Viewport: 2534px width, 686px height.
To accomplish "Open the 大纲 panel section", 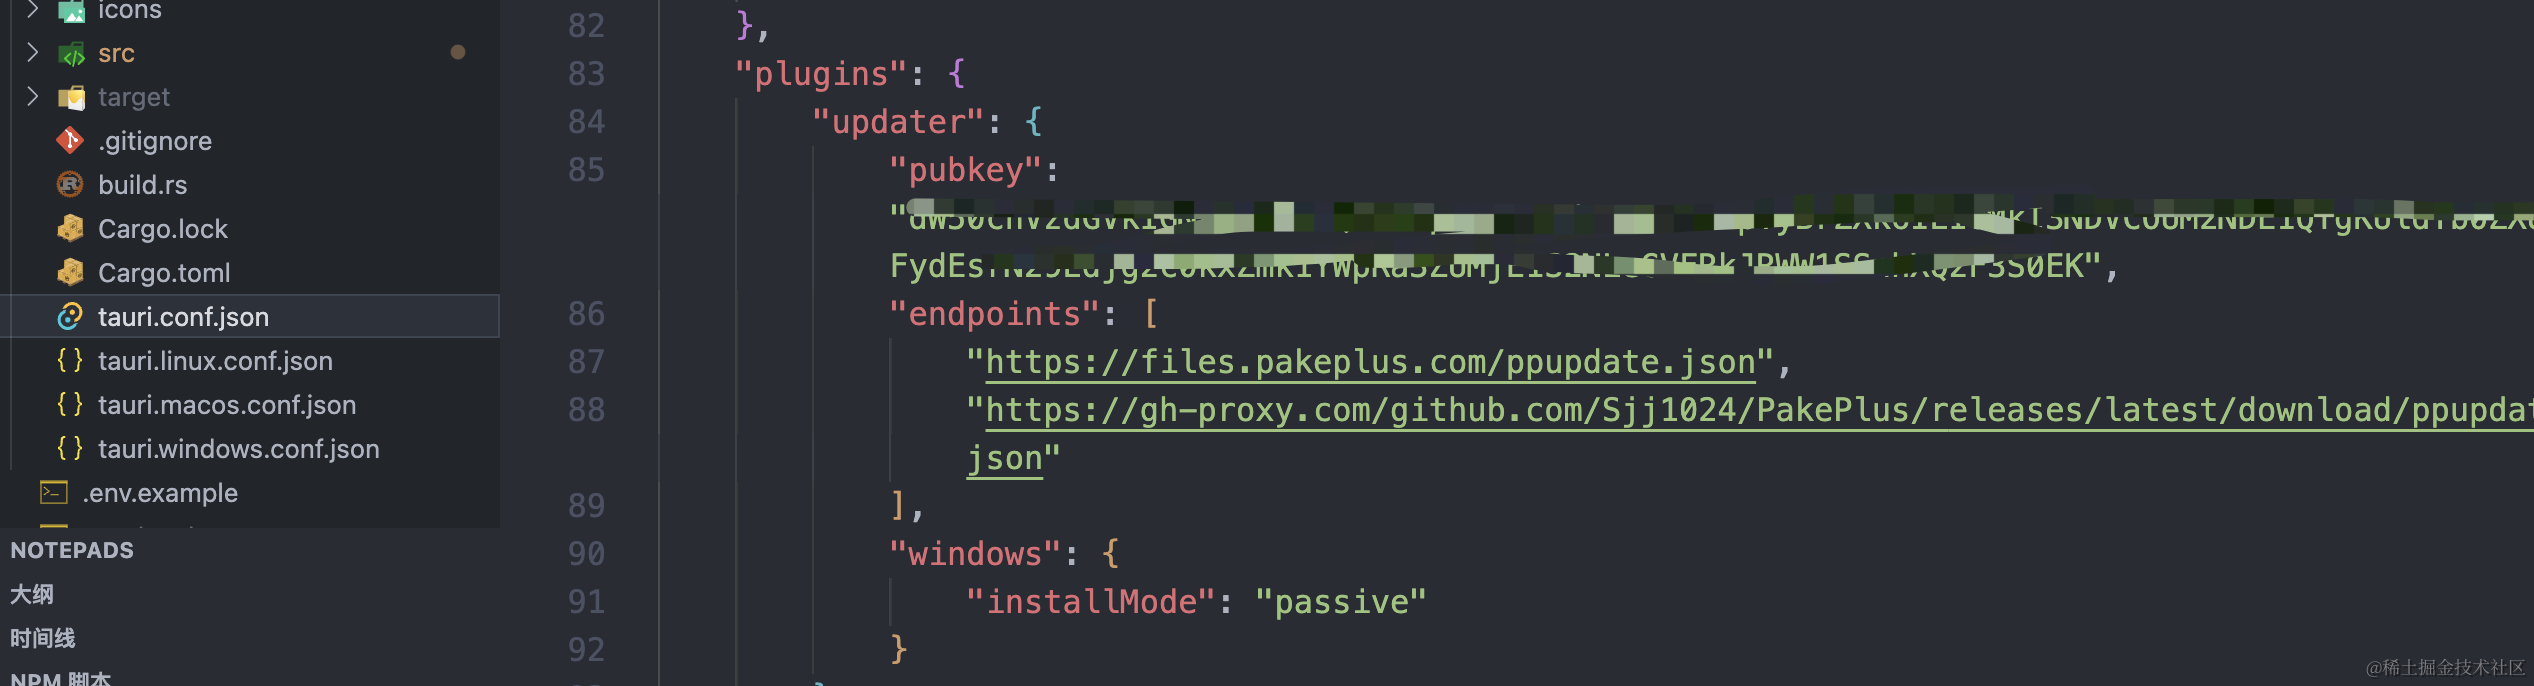I will [x=32, y=595].
